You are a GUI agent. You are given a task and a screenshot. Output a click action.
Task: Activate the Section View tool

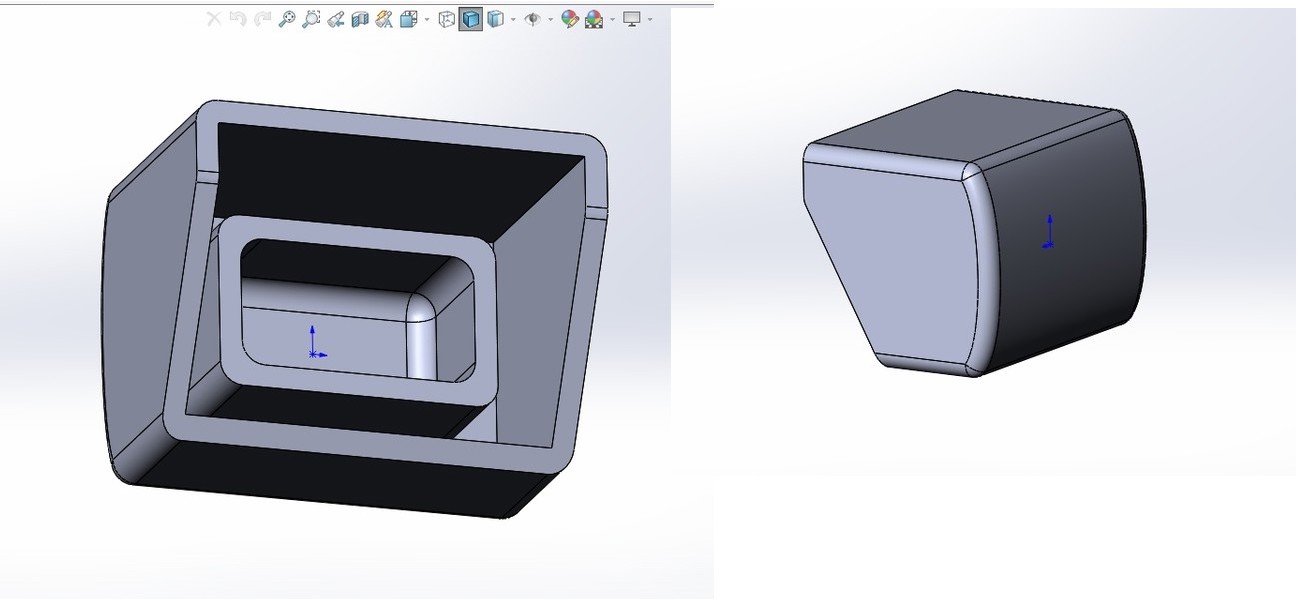[360, 19]
